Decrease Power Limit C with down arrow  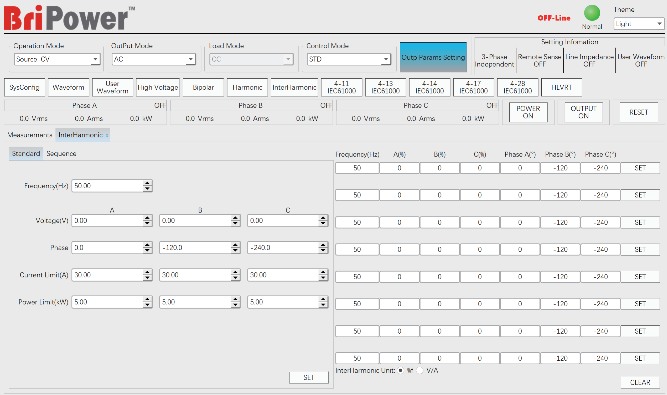tap(323, 305)
